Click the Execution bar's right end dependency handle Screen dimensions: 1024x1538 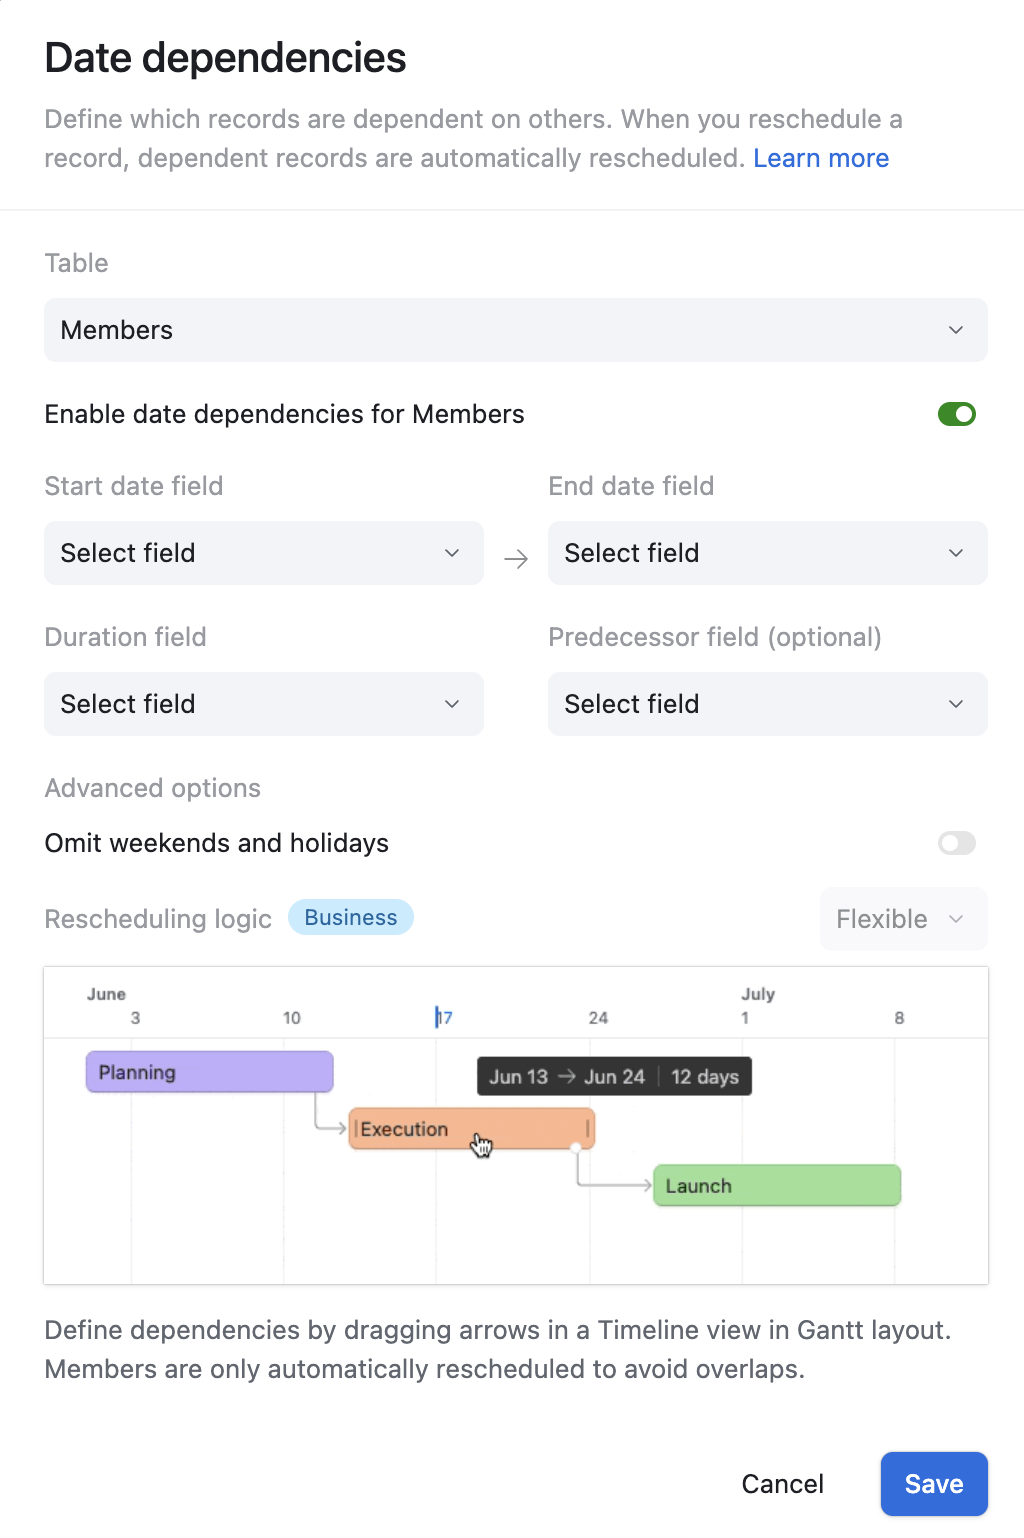(x=576, y=1148)
